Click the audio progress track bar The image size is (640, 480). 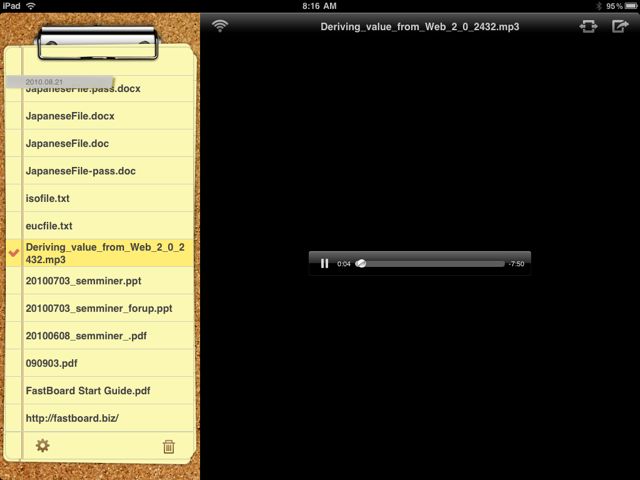[x=430, y=264]
